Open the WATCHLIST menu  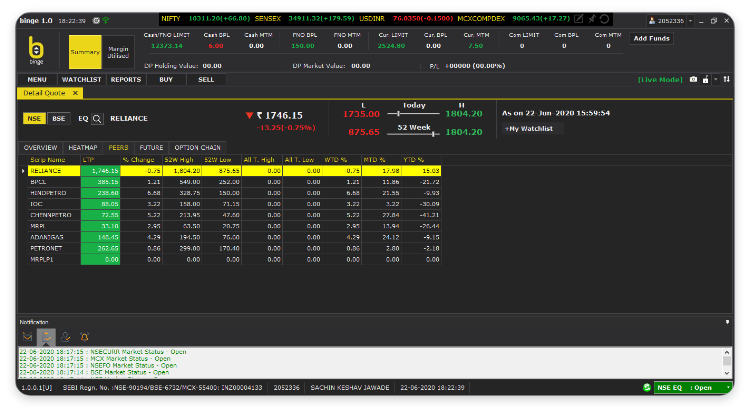coord(81,80)
